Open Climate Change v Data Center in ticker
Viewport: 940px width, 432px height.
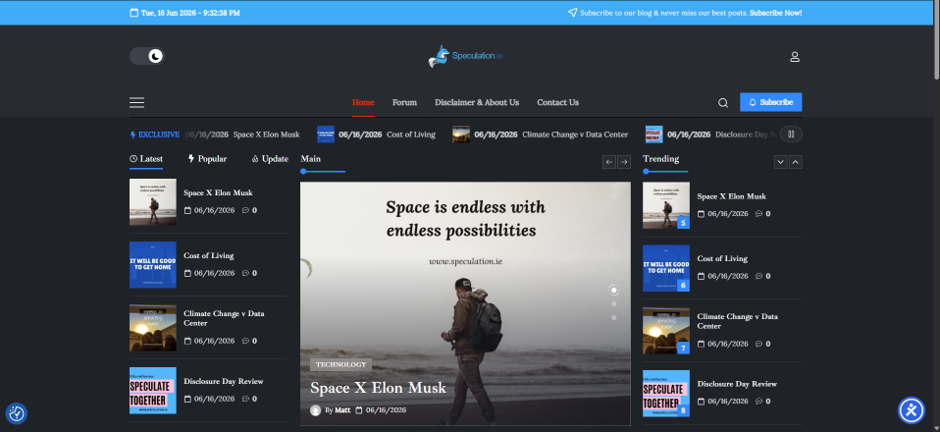[x=576, y=135]
